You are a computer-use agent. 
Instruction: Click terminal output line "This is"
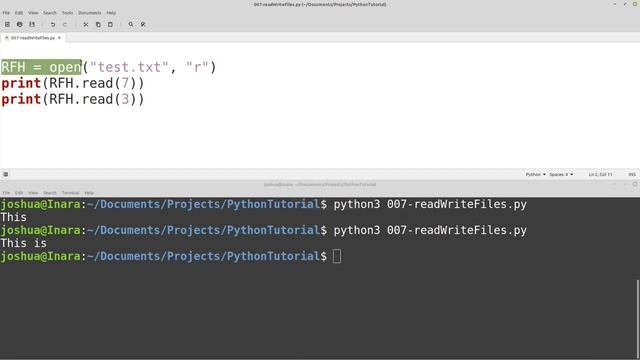[24, 243]
